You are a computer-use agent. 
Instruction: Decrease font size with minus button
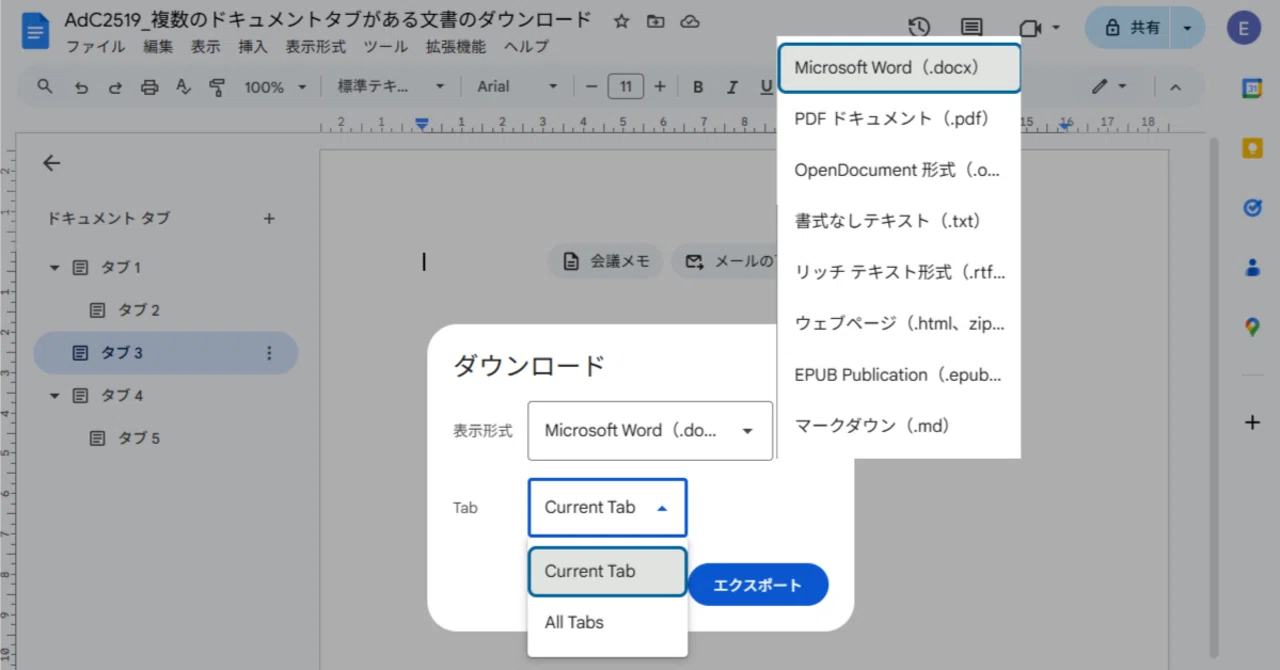[x=591, y=87]
